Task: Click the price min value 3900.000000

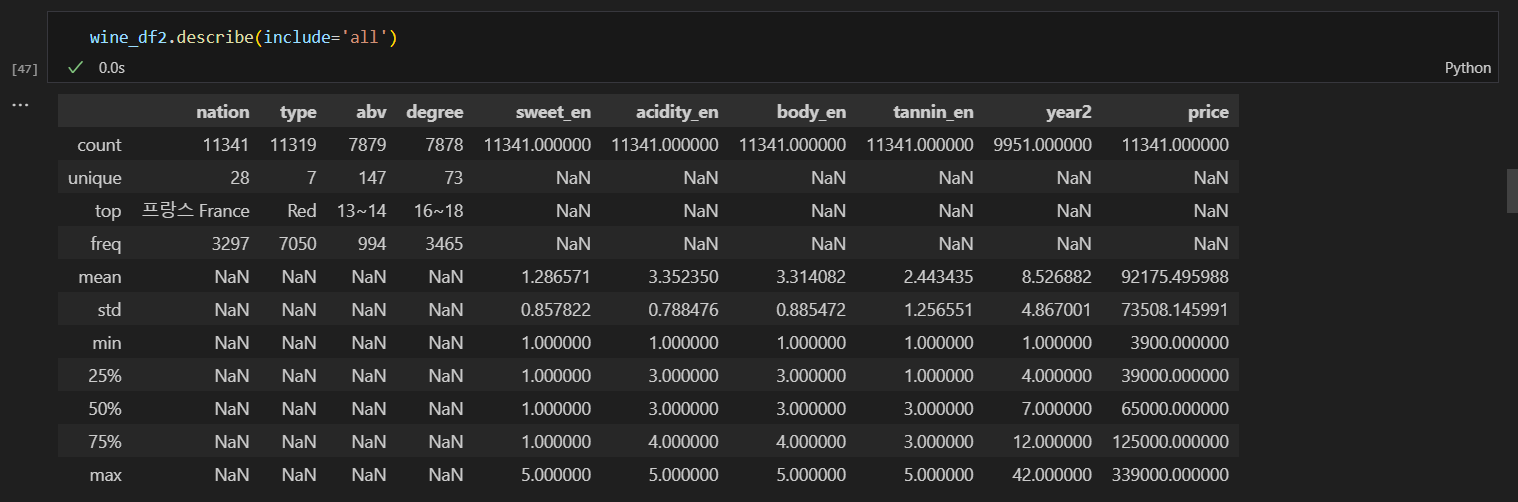Action: pyautogui.click(x=1181, y=343)
